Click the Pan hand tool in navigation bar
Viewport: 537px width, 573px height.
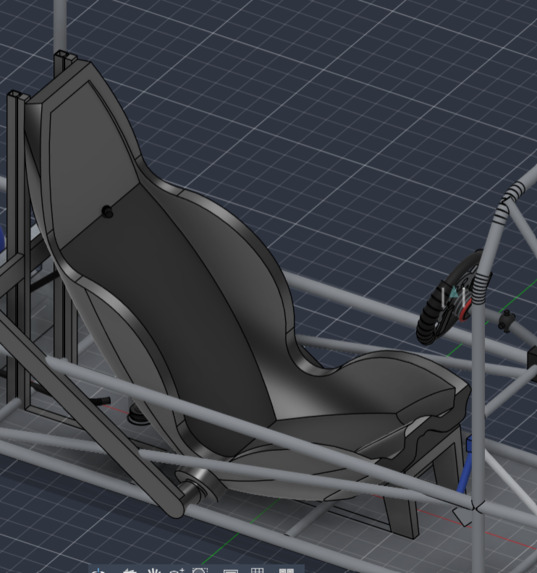[154, 570]
